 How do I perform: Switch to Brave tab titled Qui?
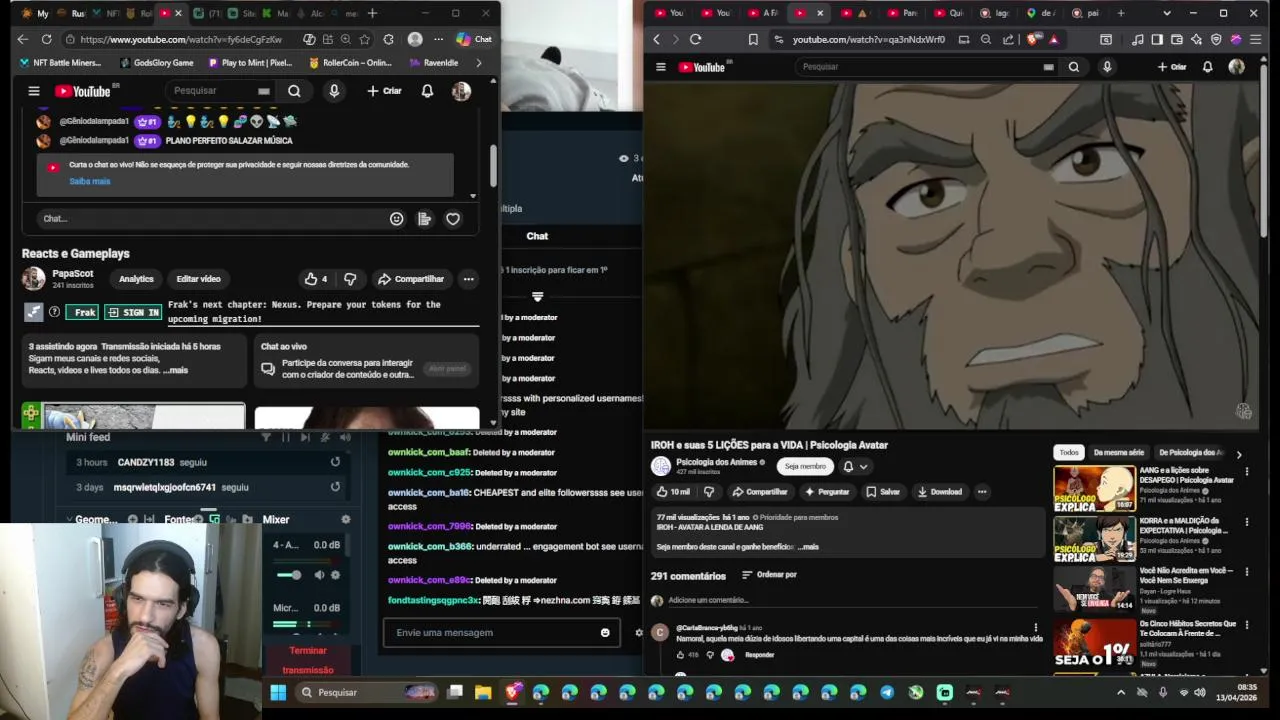pos(948,13)
